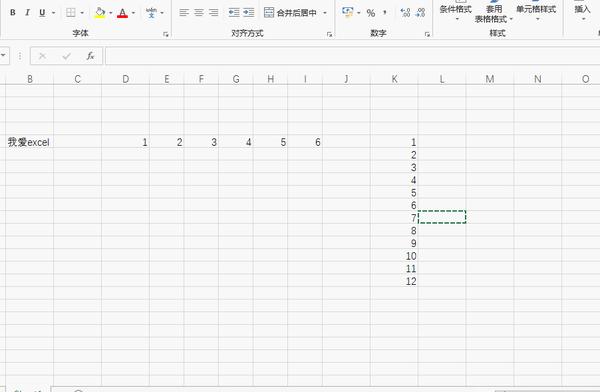Align text left icon
The height and width of the screenshot is (392, 600).
pyautogui.click(x=184, y=13)
